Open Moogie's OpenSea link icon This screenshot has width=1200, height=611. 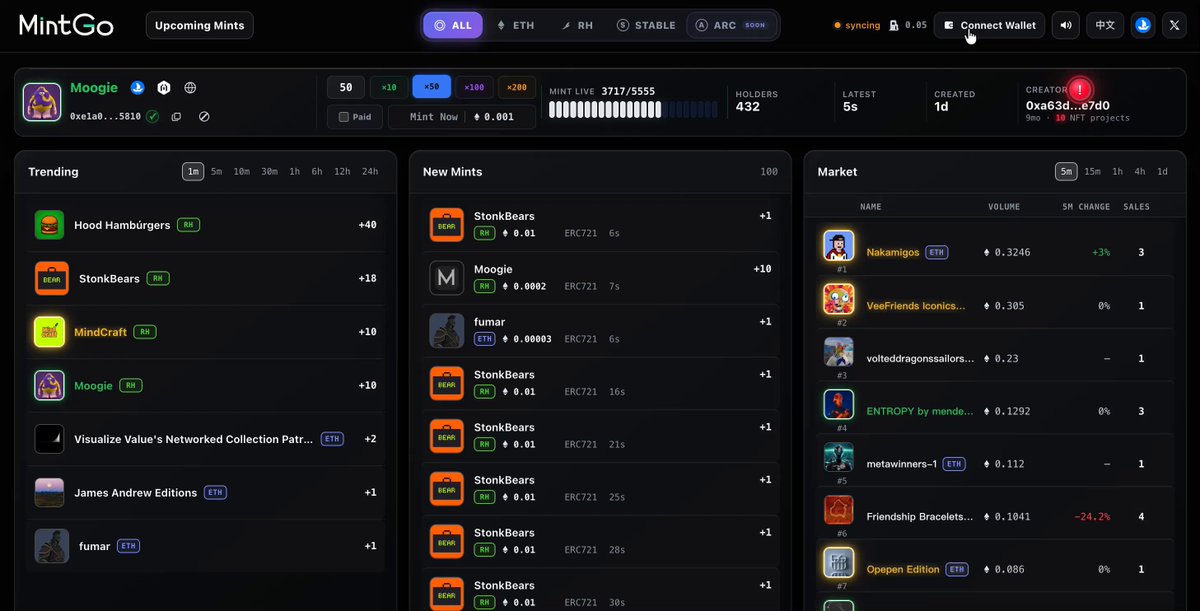pos(138,88)
